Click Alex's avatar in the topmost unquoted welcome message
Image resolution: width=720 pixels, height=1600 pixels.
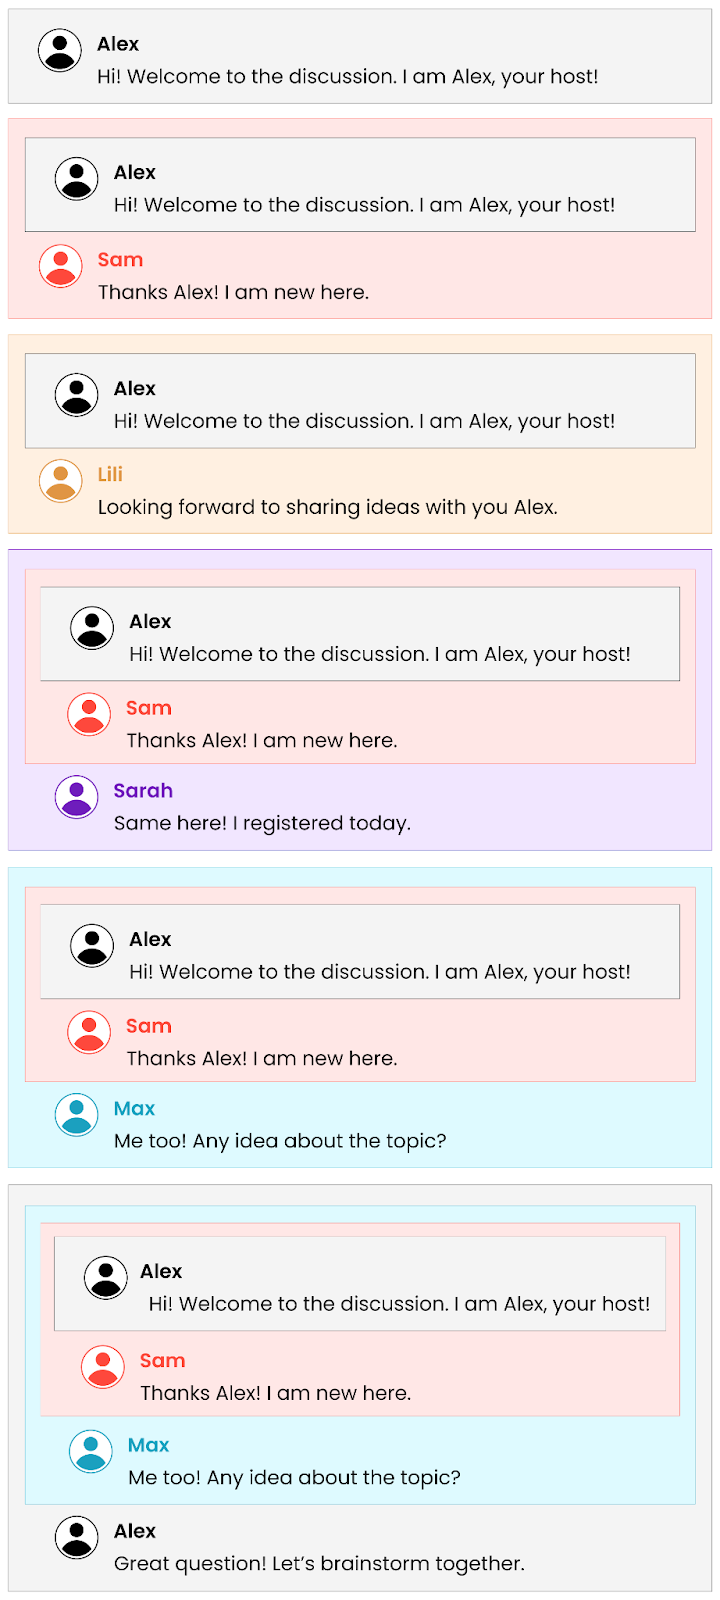coord(60,50)
